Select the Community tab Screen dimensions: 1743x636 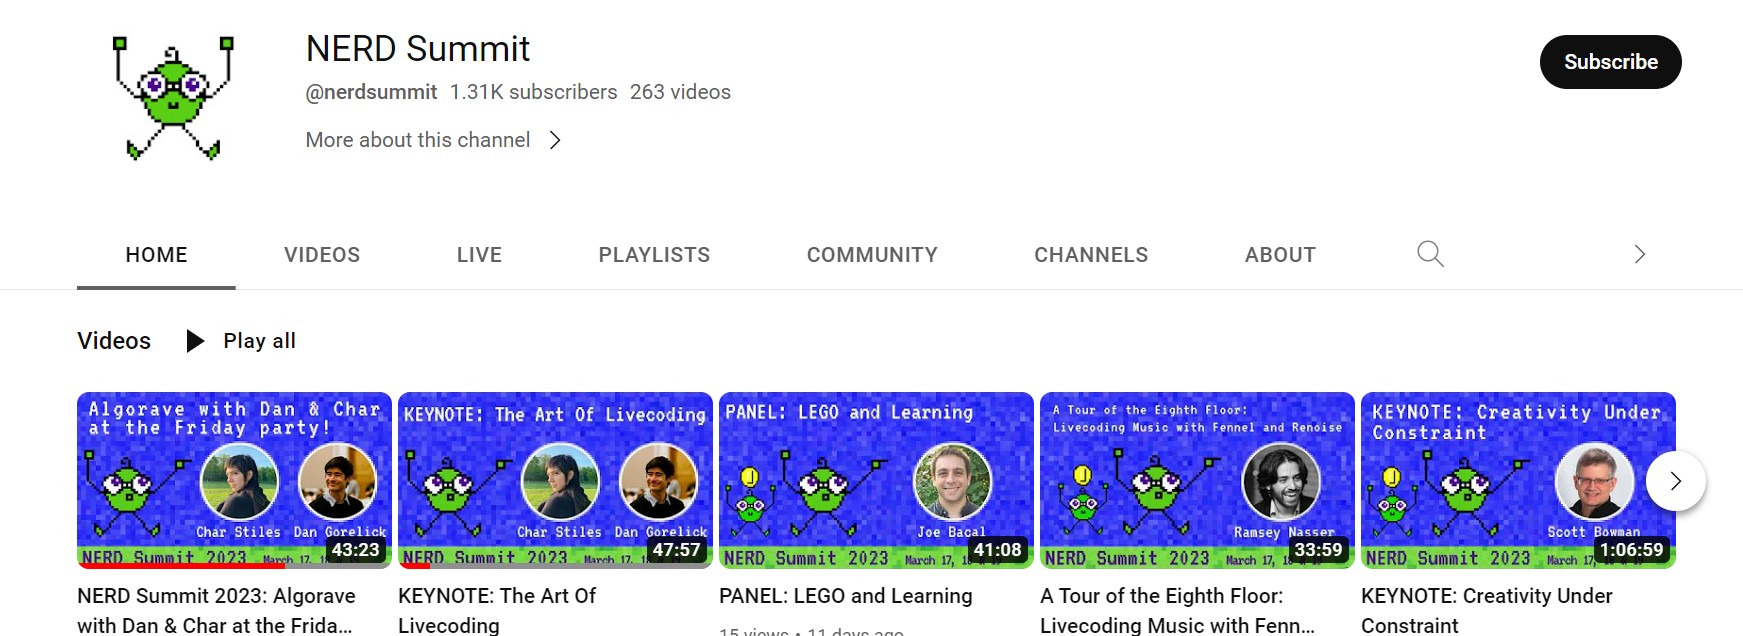click(x=872, y=255)
